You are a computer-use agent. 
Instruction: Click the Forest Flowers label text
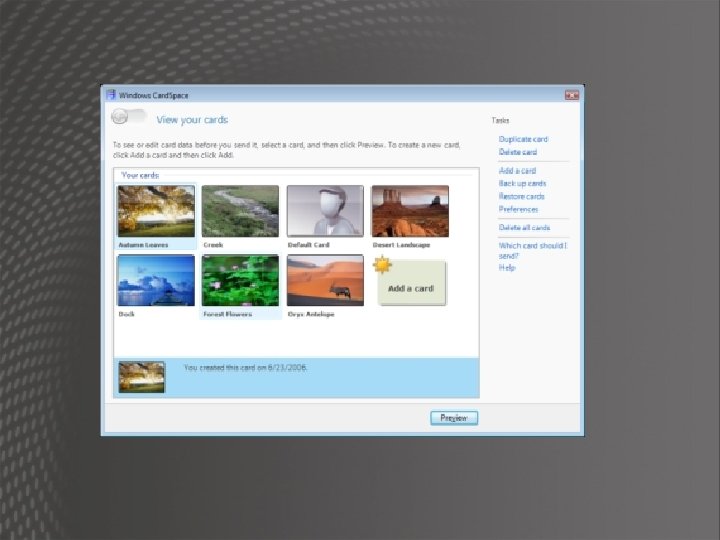pos(228,315)
